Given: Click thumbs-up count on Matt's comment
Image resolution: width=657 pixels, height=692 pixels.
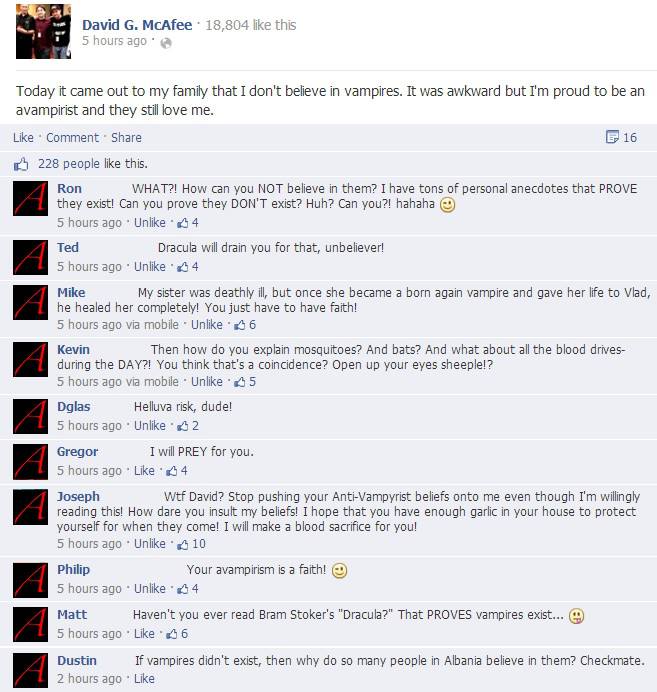Looking at the screenshot, I should 177,634.
